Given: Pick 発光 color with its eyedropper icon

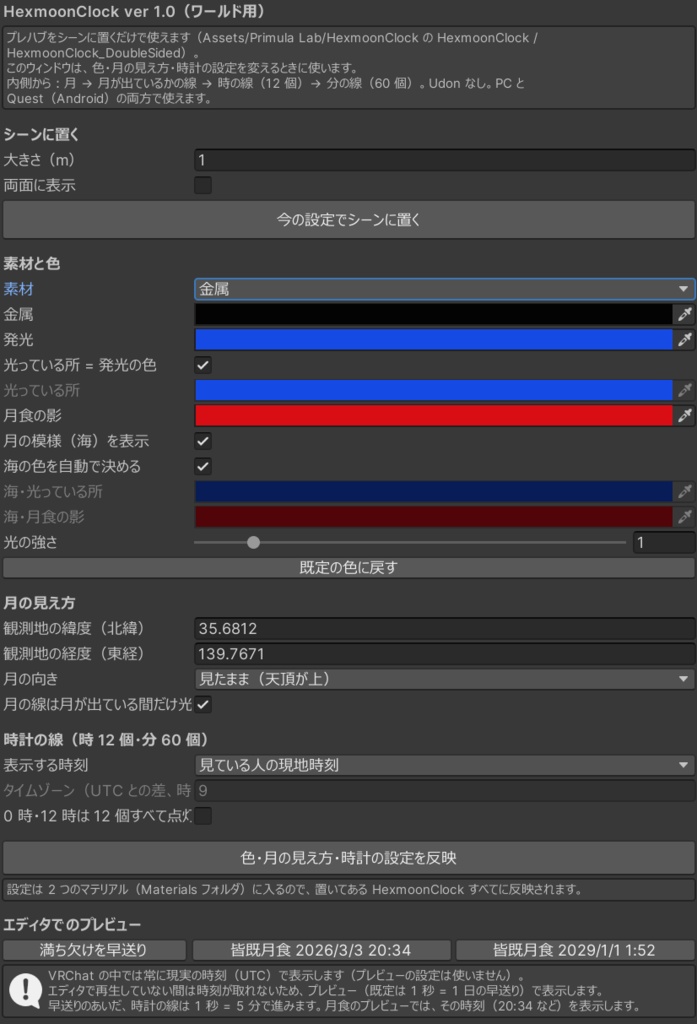Looking at the screenshot, I should [x=684, y=340].
